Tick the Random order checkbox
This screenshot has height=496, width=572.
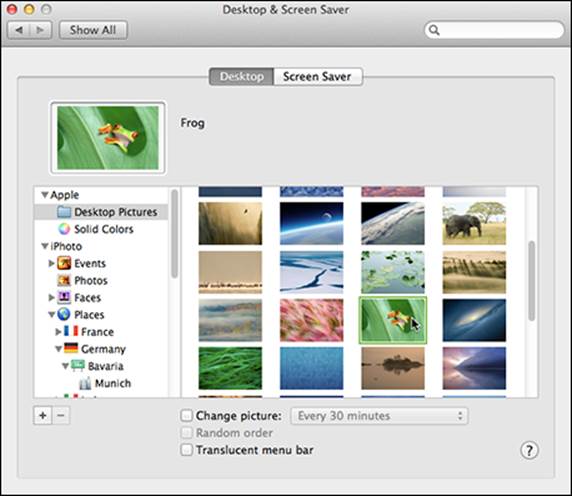[186, 433]
